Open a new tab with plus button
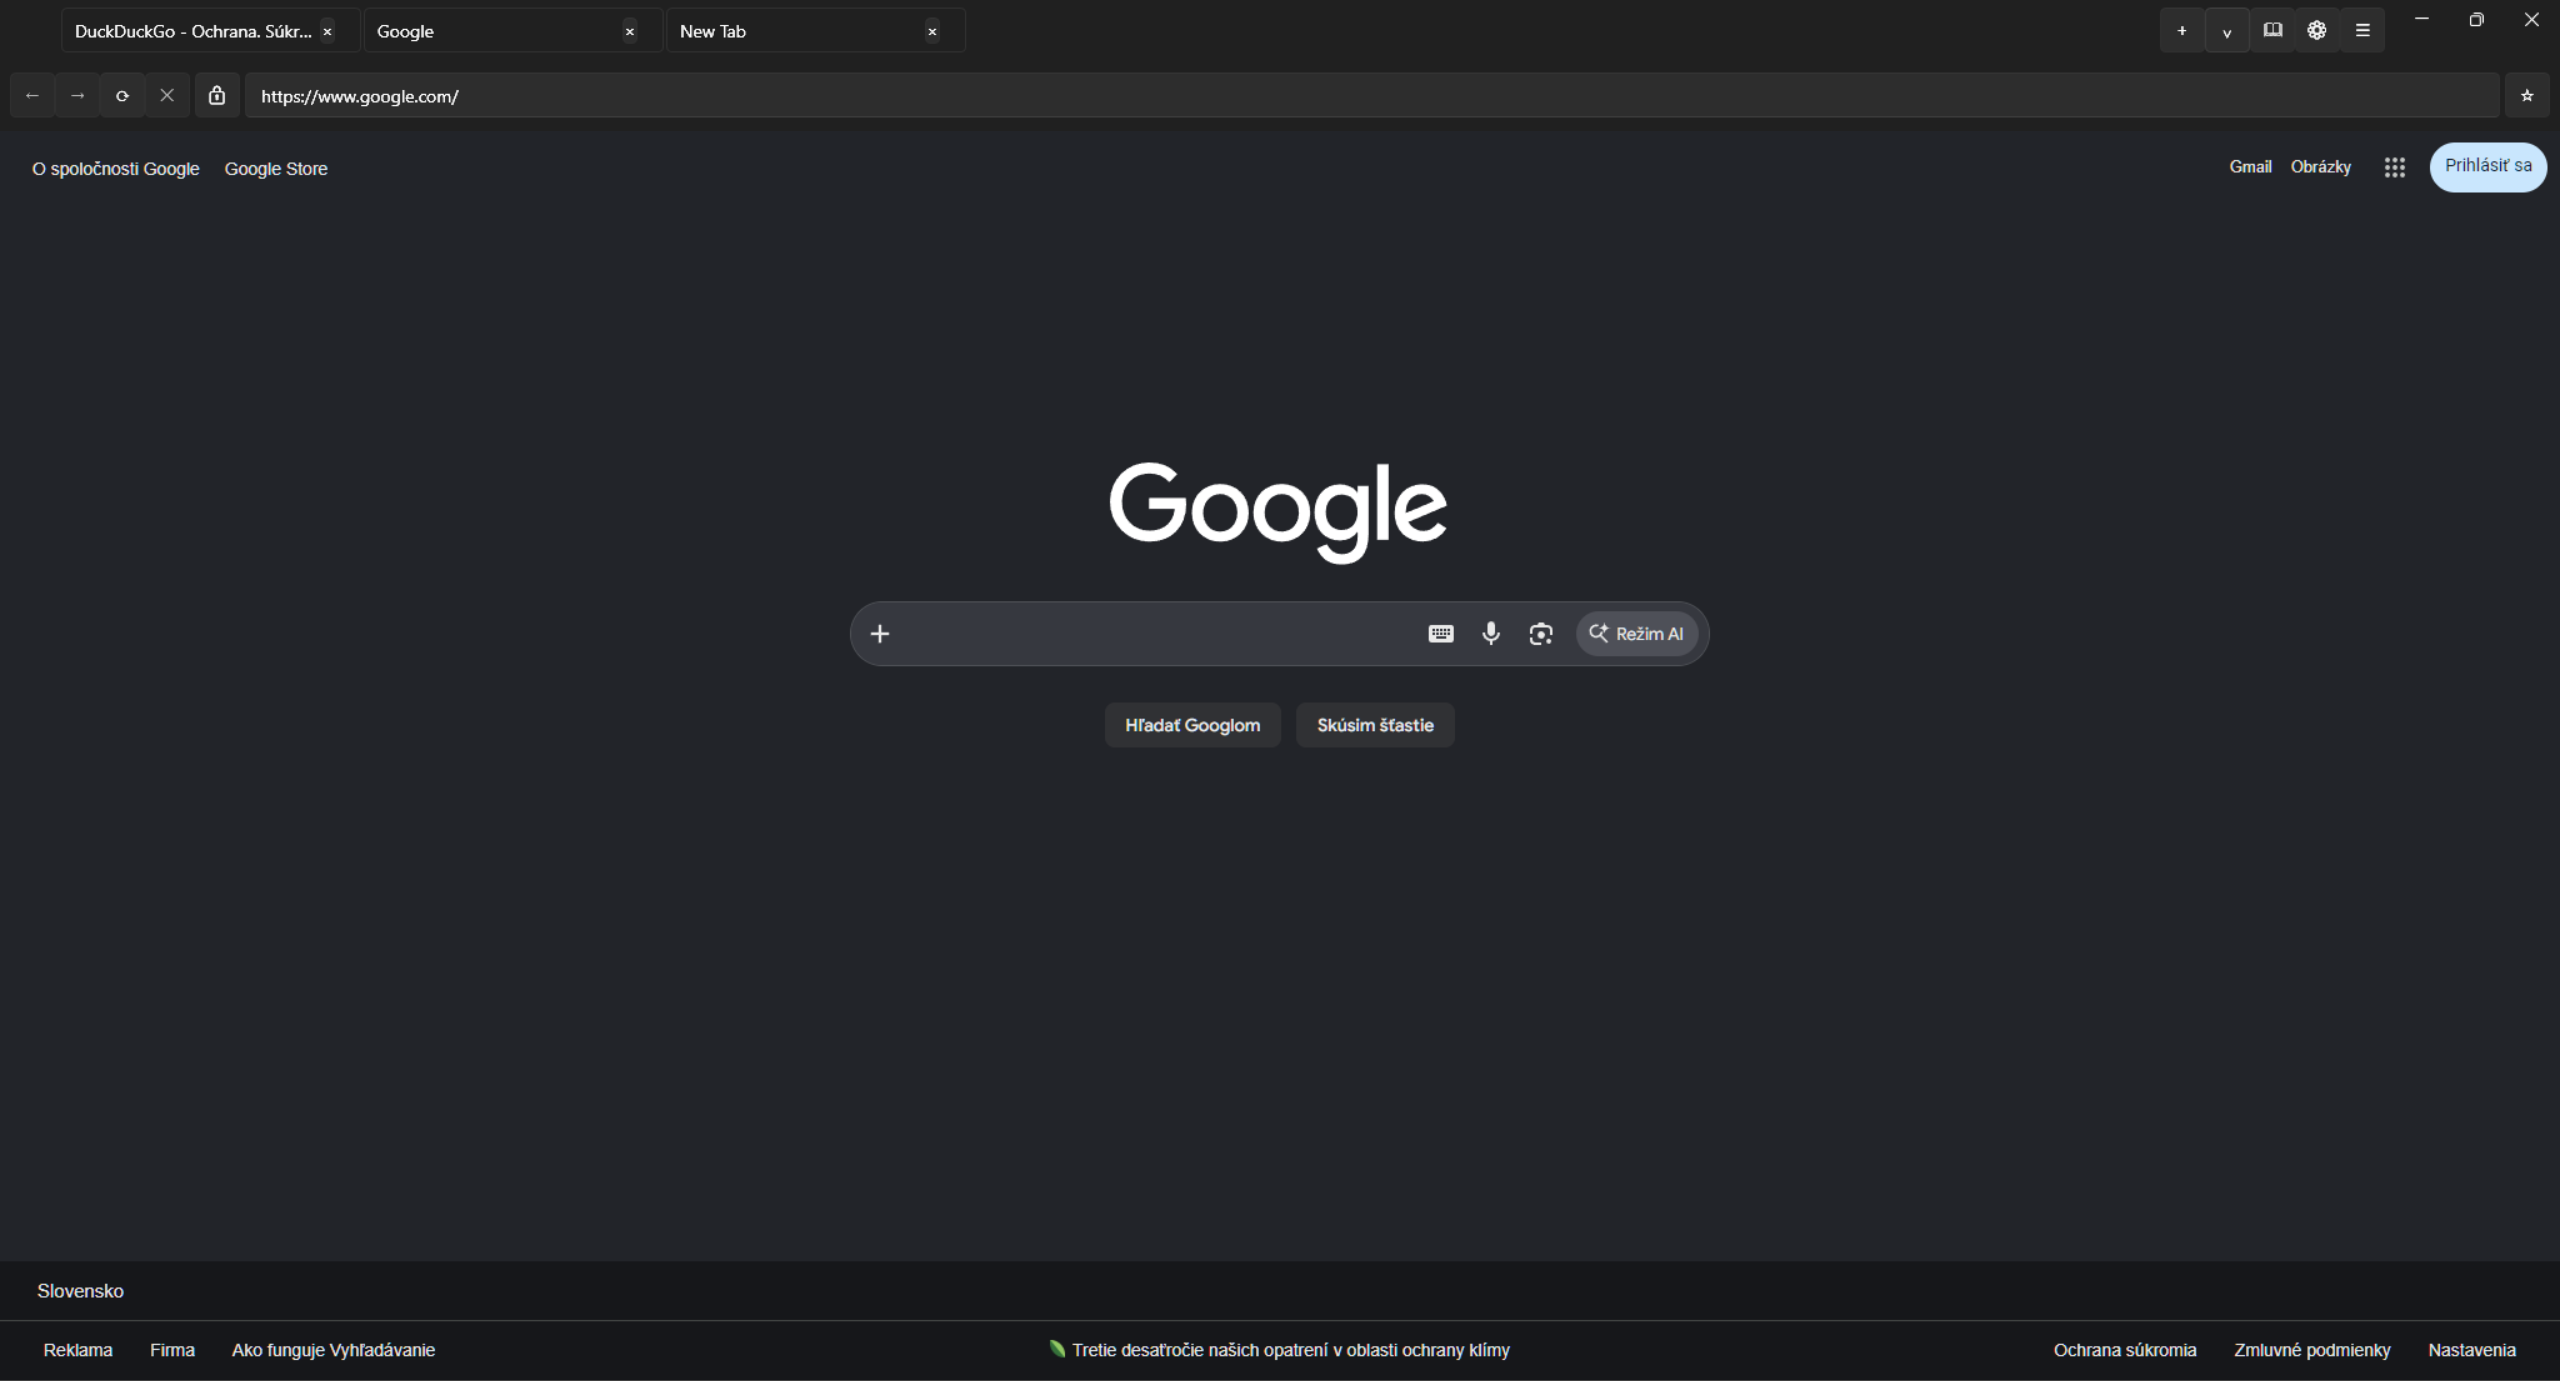2560x1381 pixels. (x=2182, y=31)
